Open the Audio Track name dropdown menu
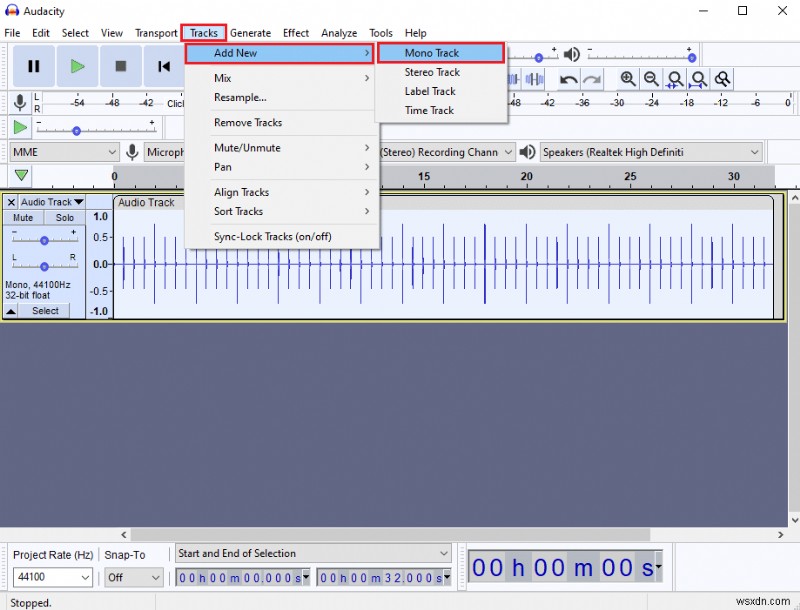The height and width of the screenshot is (610, 800). pos(52,202)
